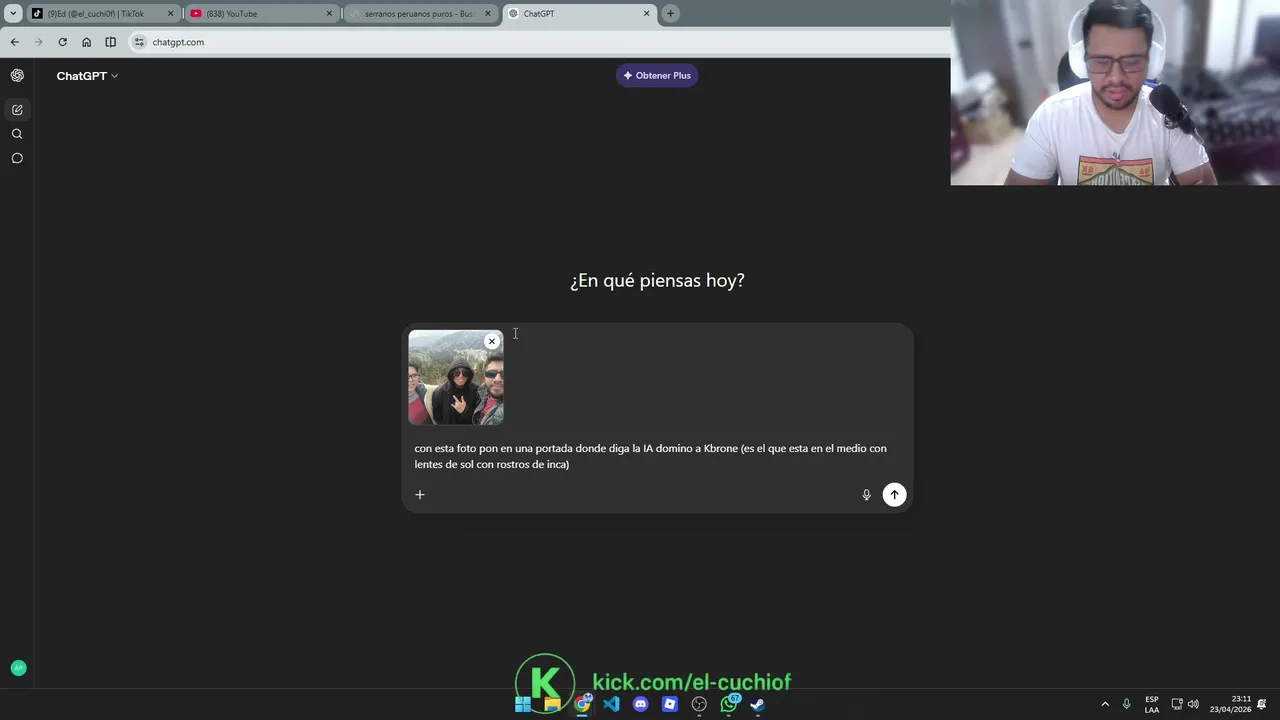Open search chats magnifier in sidebar
Viewport: 1280px width, 720px height.
click(x=17, y=134)
